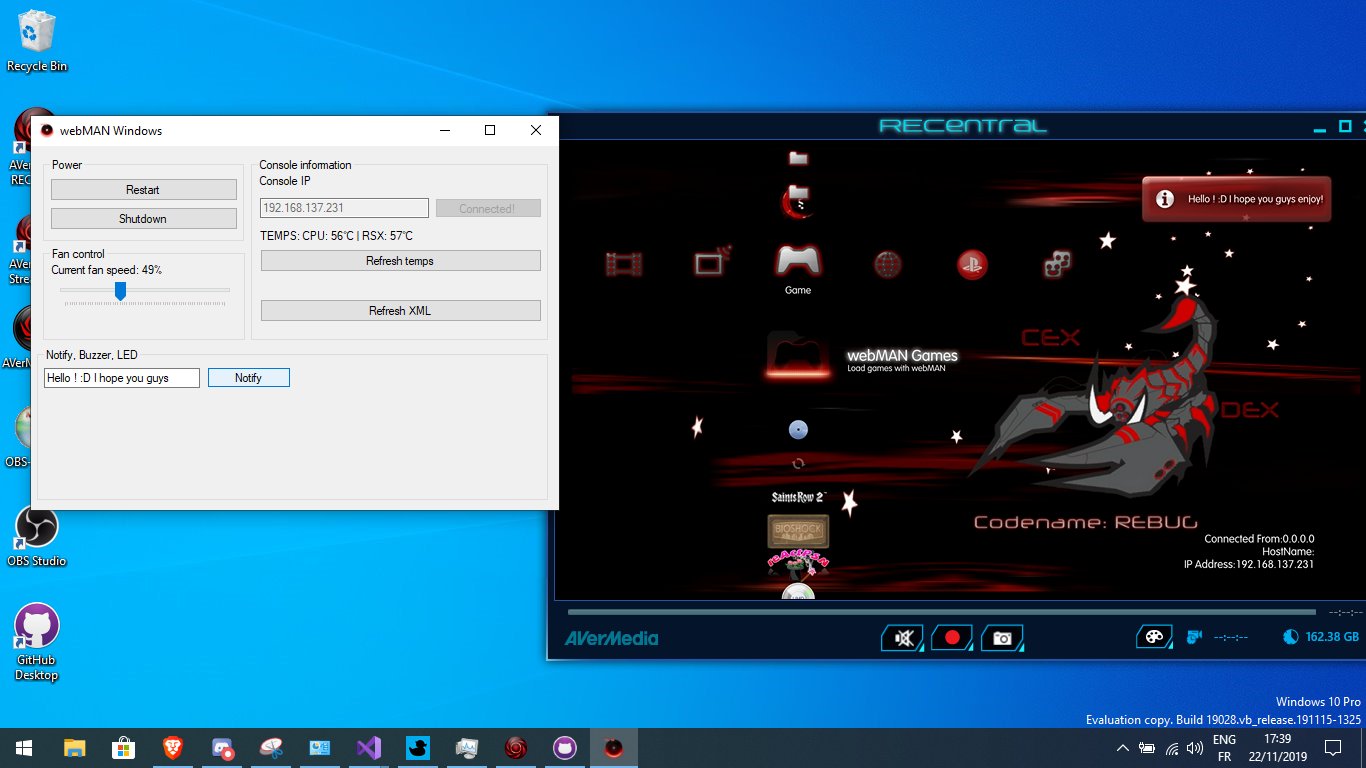Open Visual Studio from the taskbar
Image resolution: width=1366 pixels, height=768 pixels.
(369, 748)
